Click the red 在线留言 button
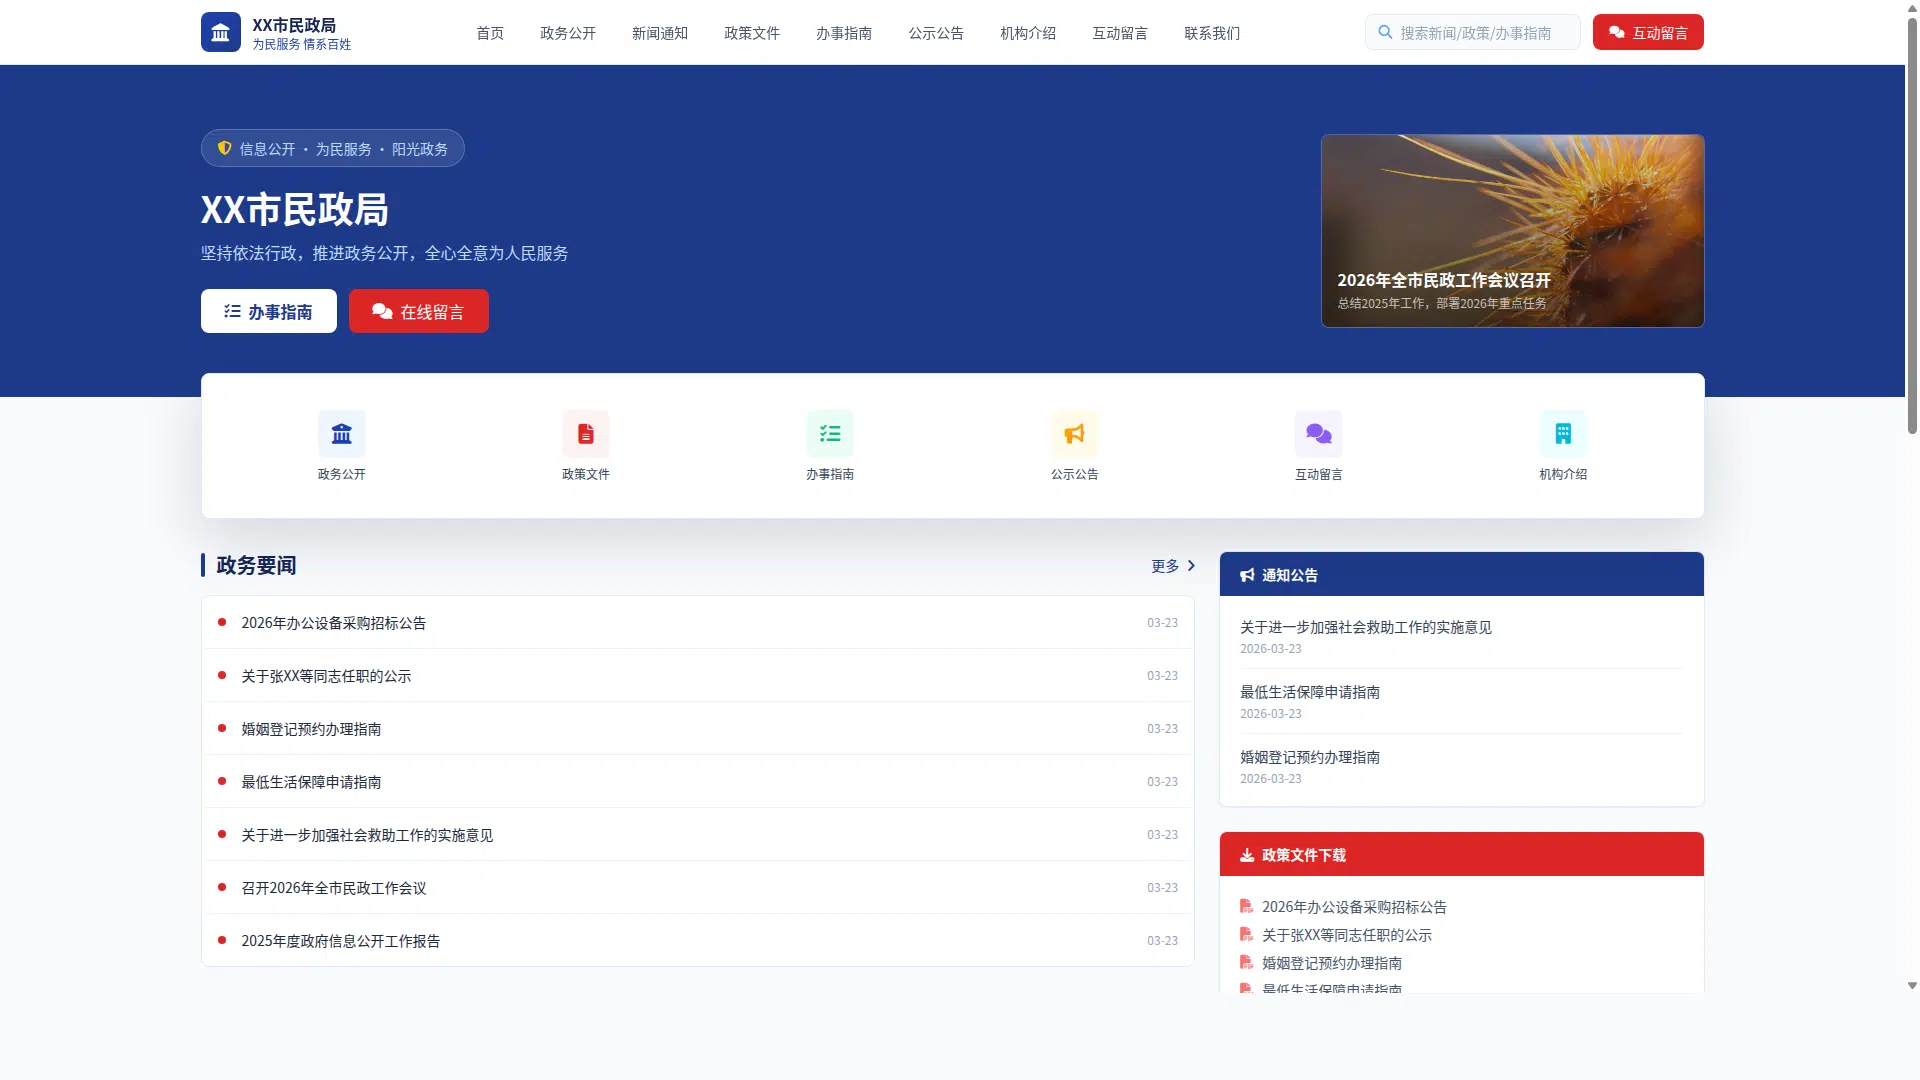The height and width of the screenshot is (1080, 1920). 418,311
